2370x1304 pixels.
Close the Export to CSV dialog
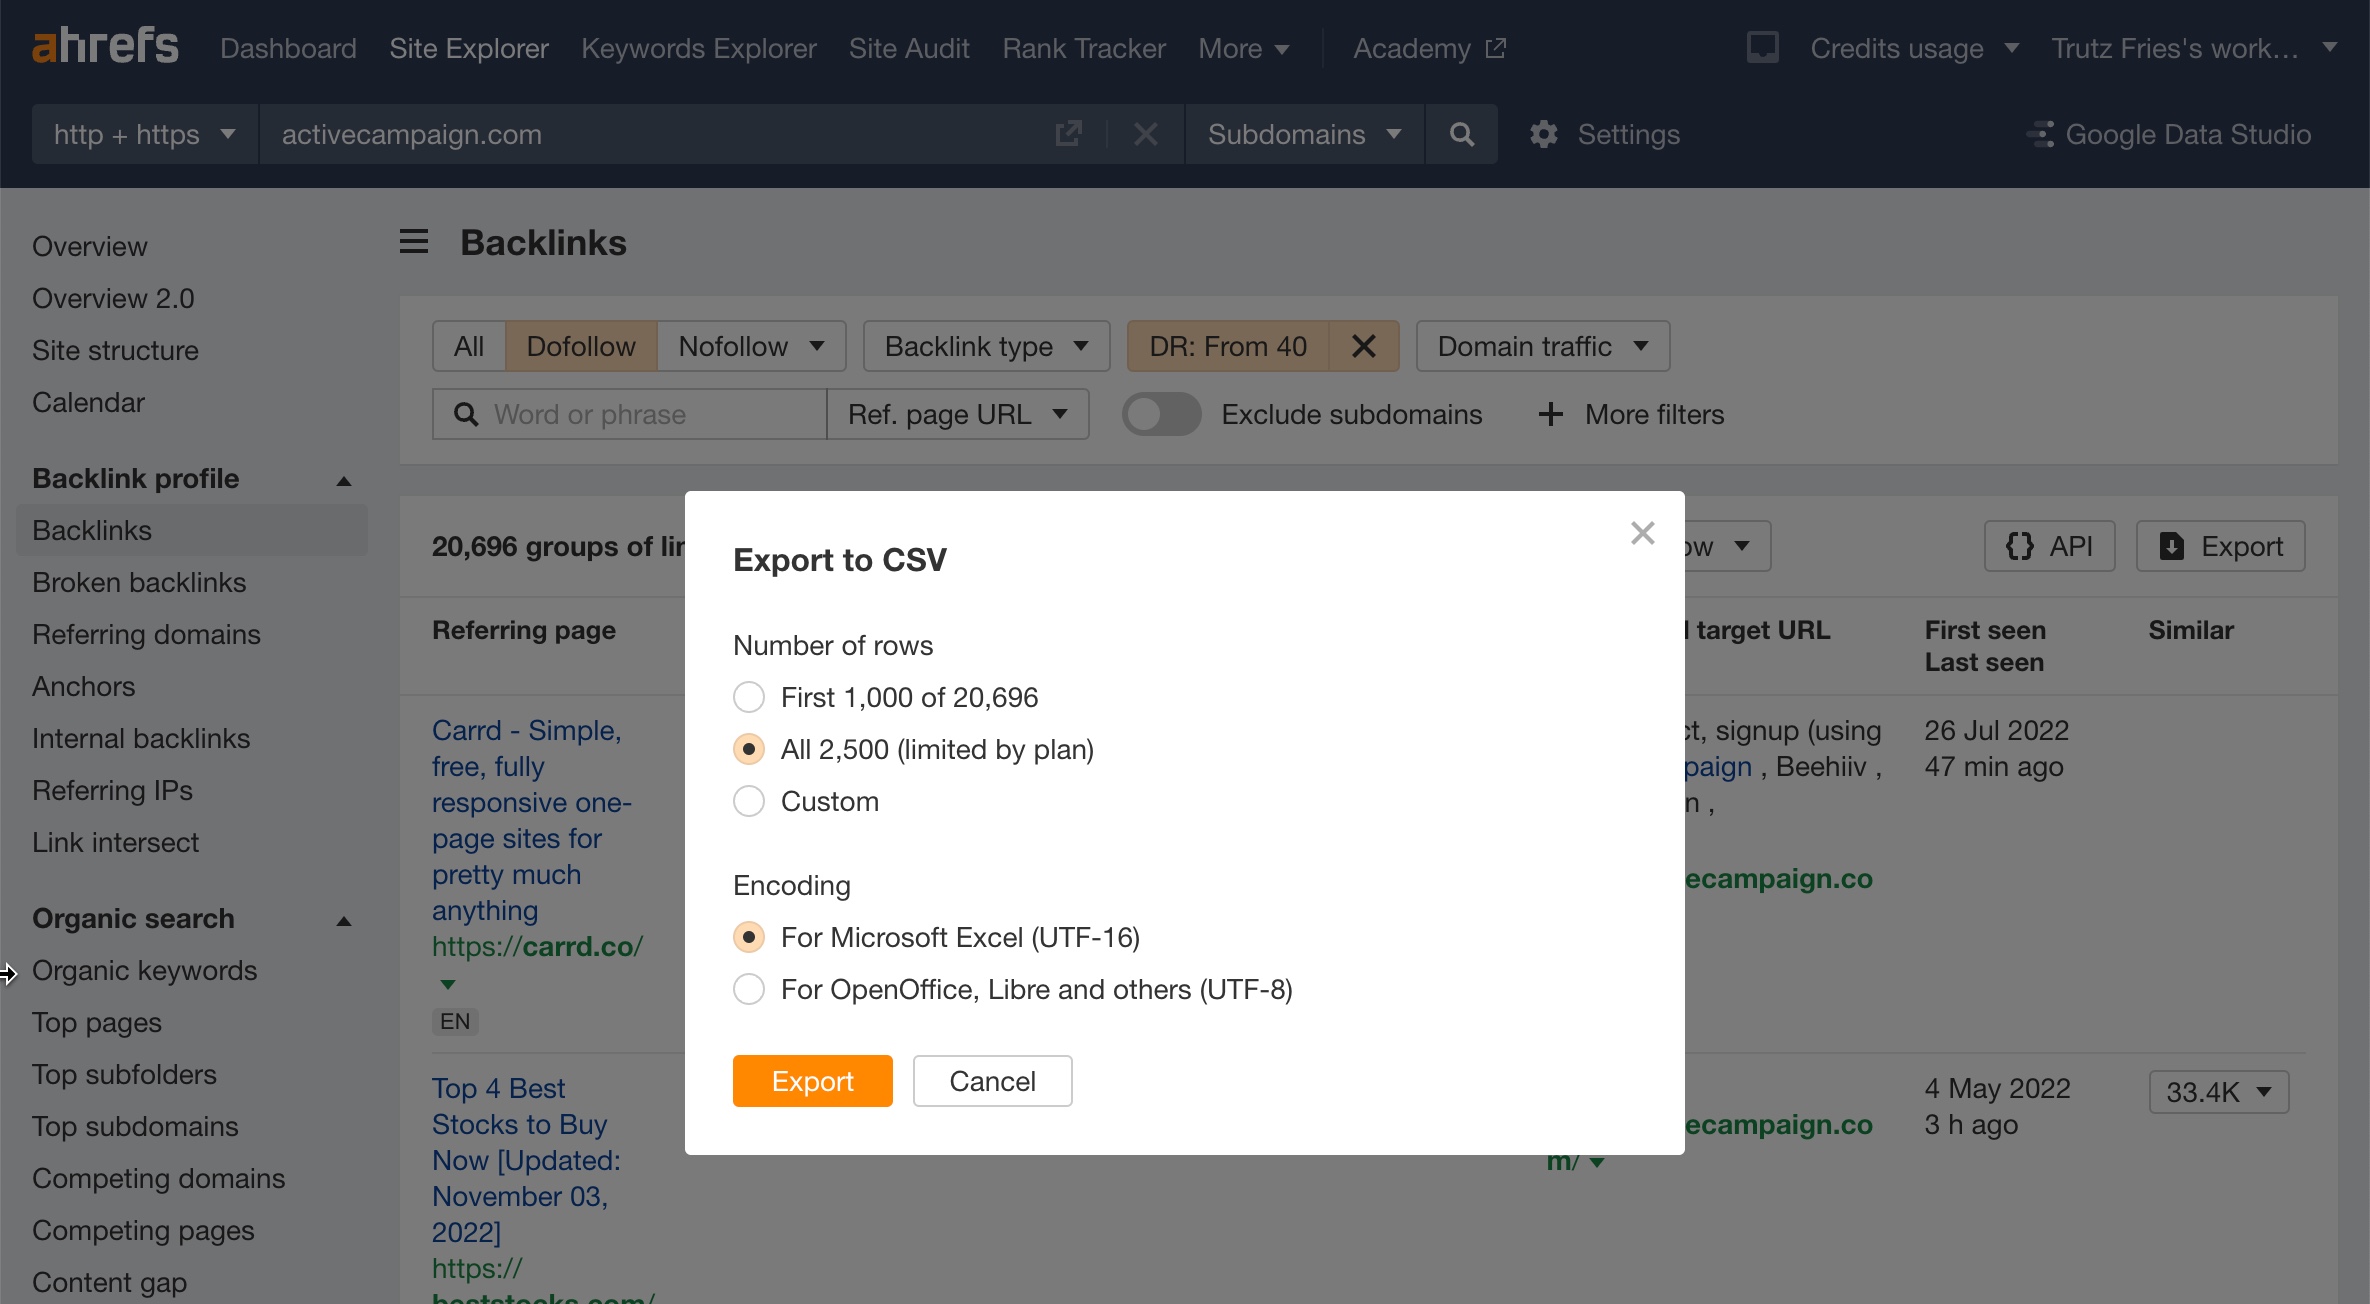(x=1642, y=533)
